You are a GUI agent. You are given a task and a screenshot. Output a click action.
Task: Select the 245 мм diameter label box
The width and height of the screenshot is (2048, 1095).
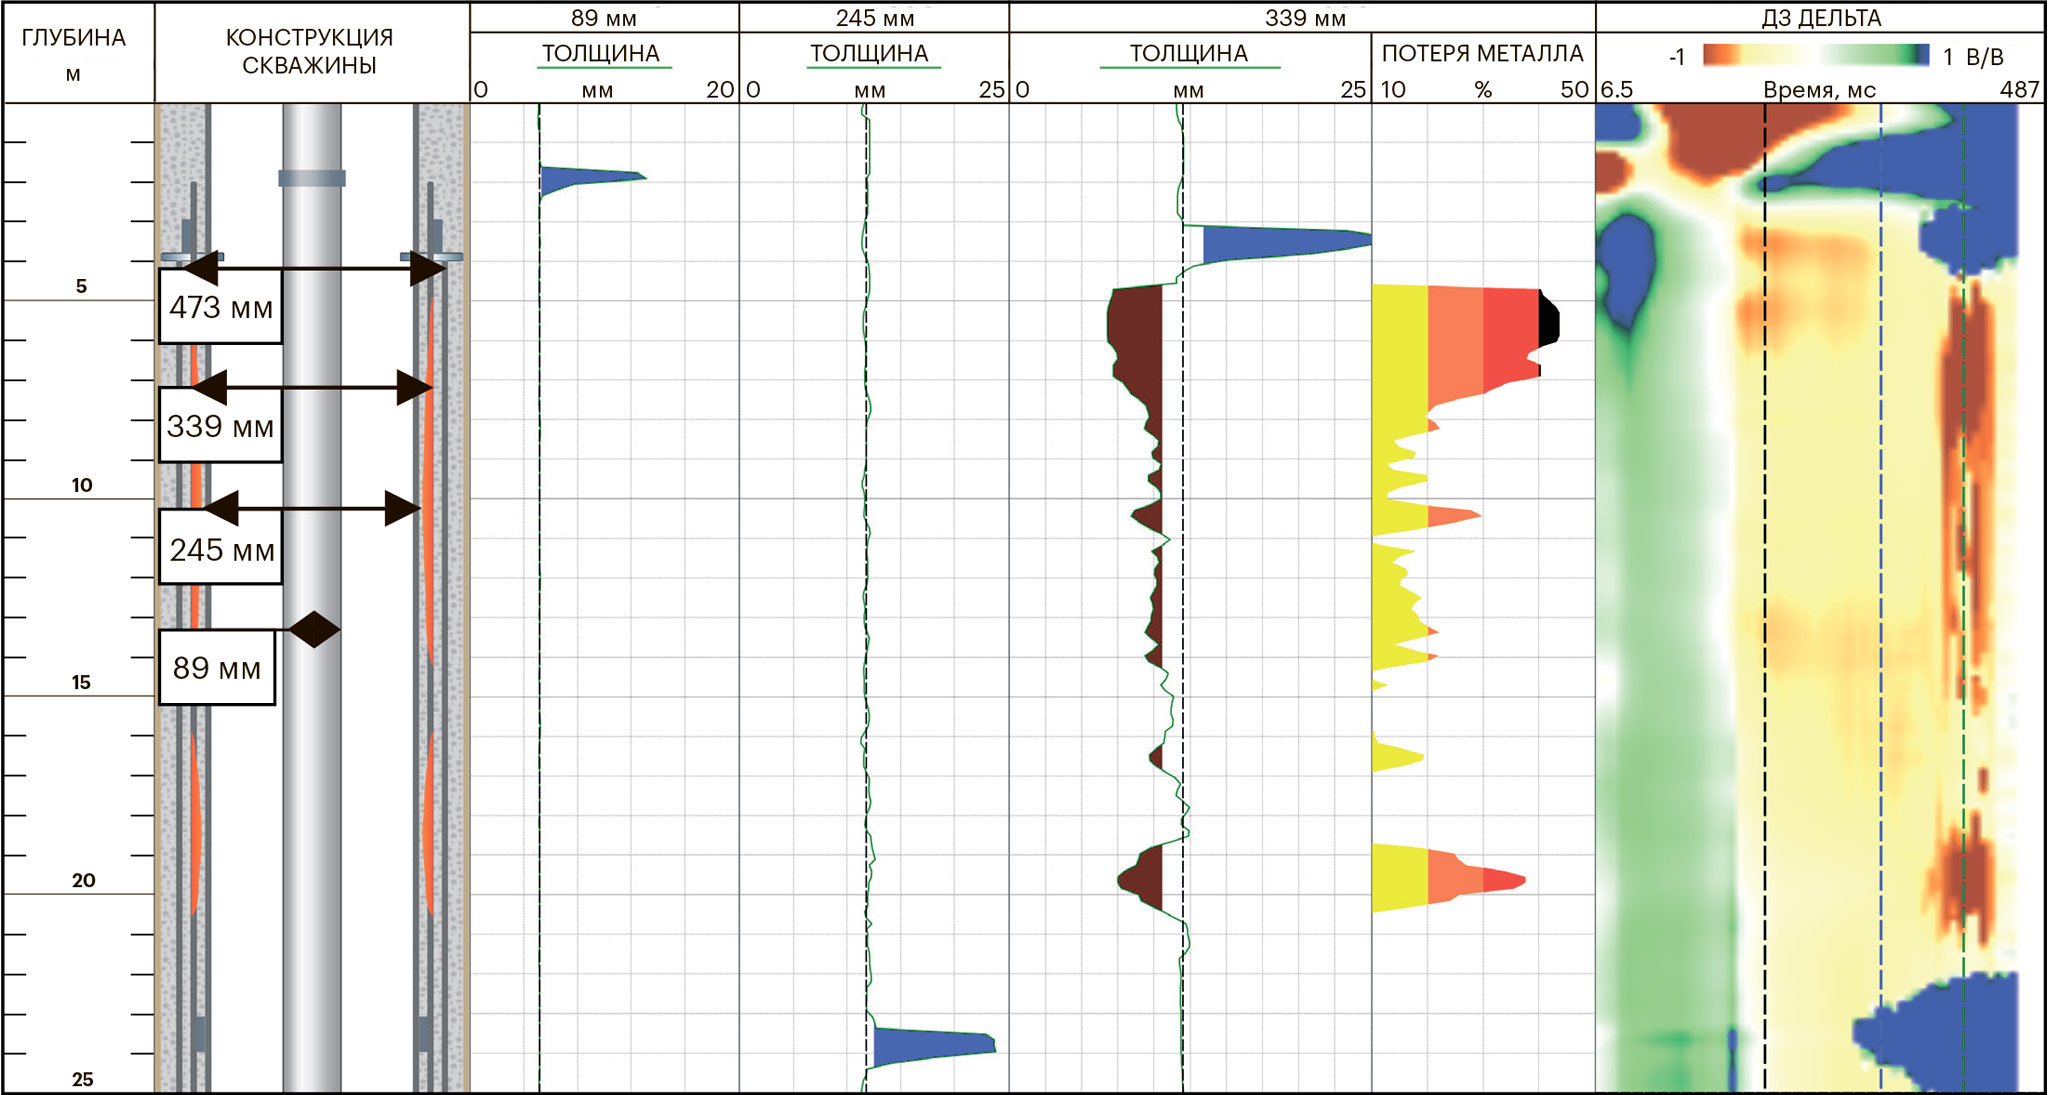click(x=220, y=549)
